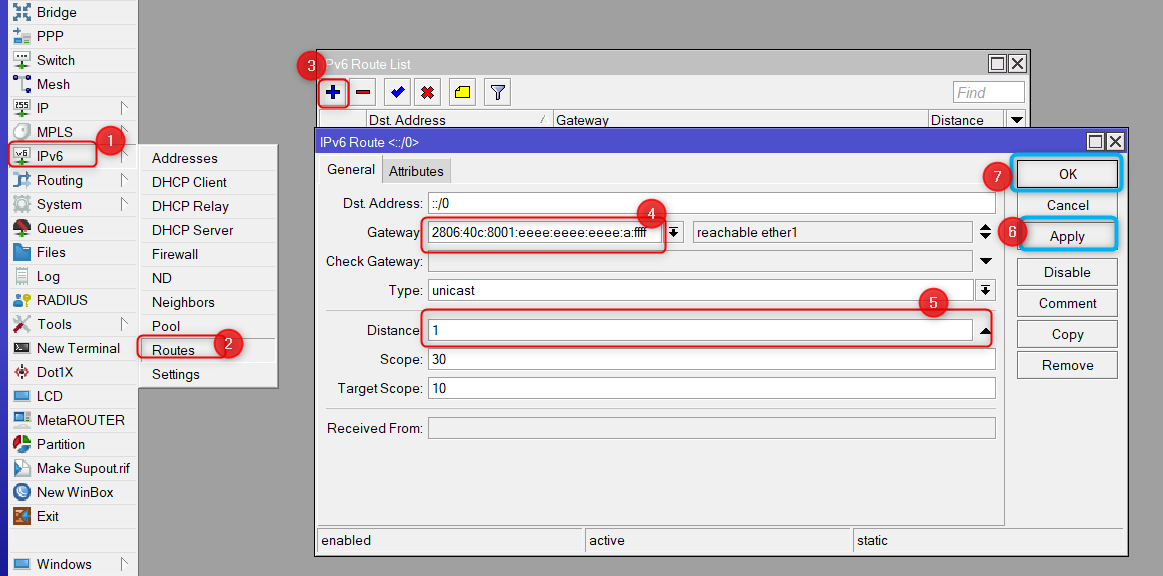
Task: Open New Terminal from sidebar
Action: point(78,348)
